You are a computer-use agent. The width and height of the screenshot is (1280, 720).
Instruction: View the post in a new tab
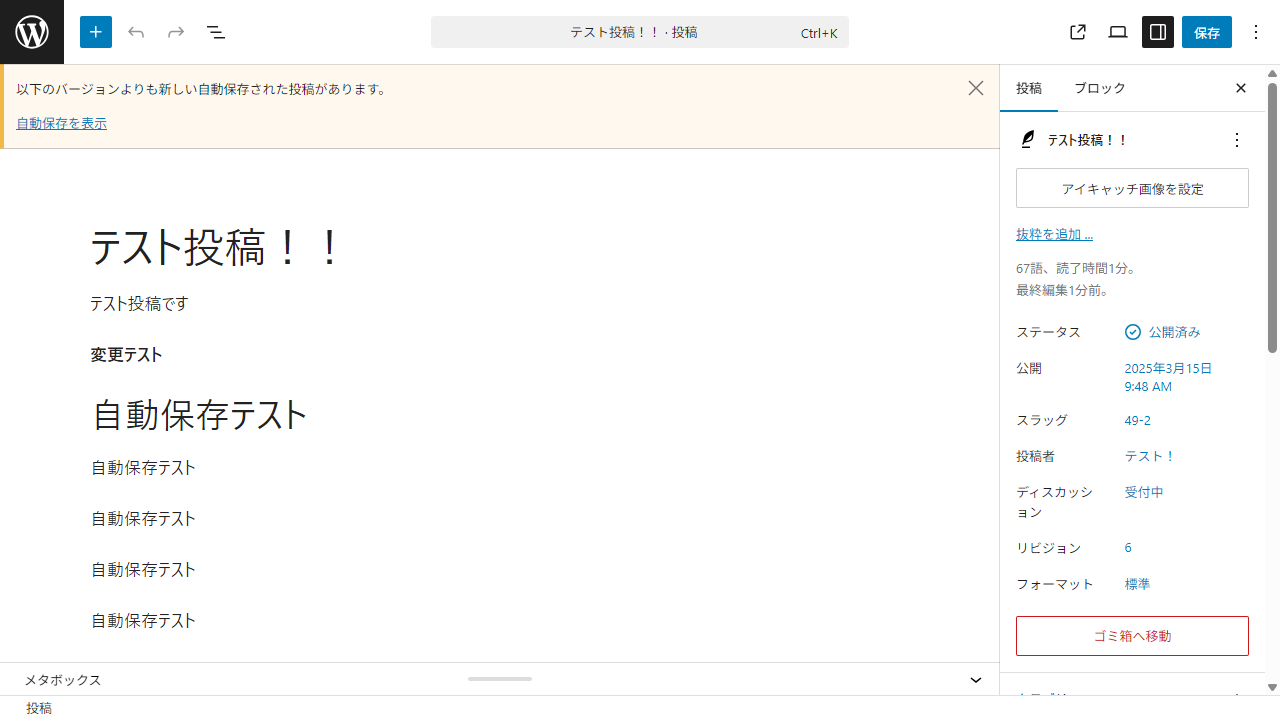pos(1077,31)
